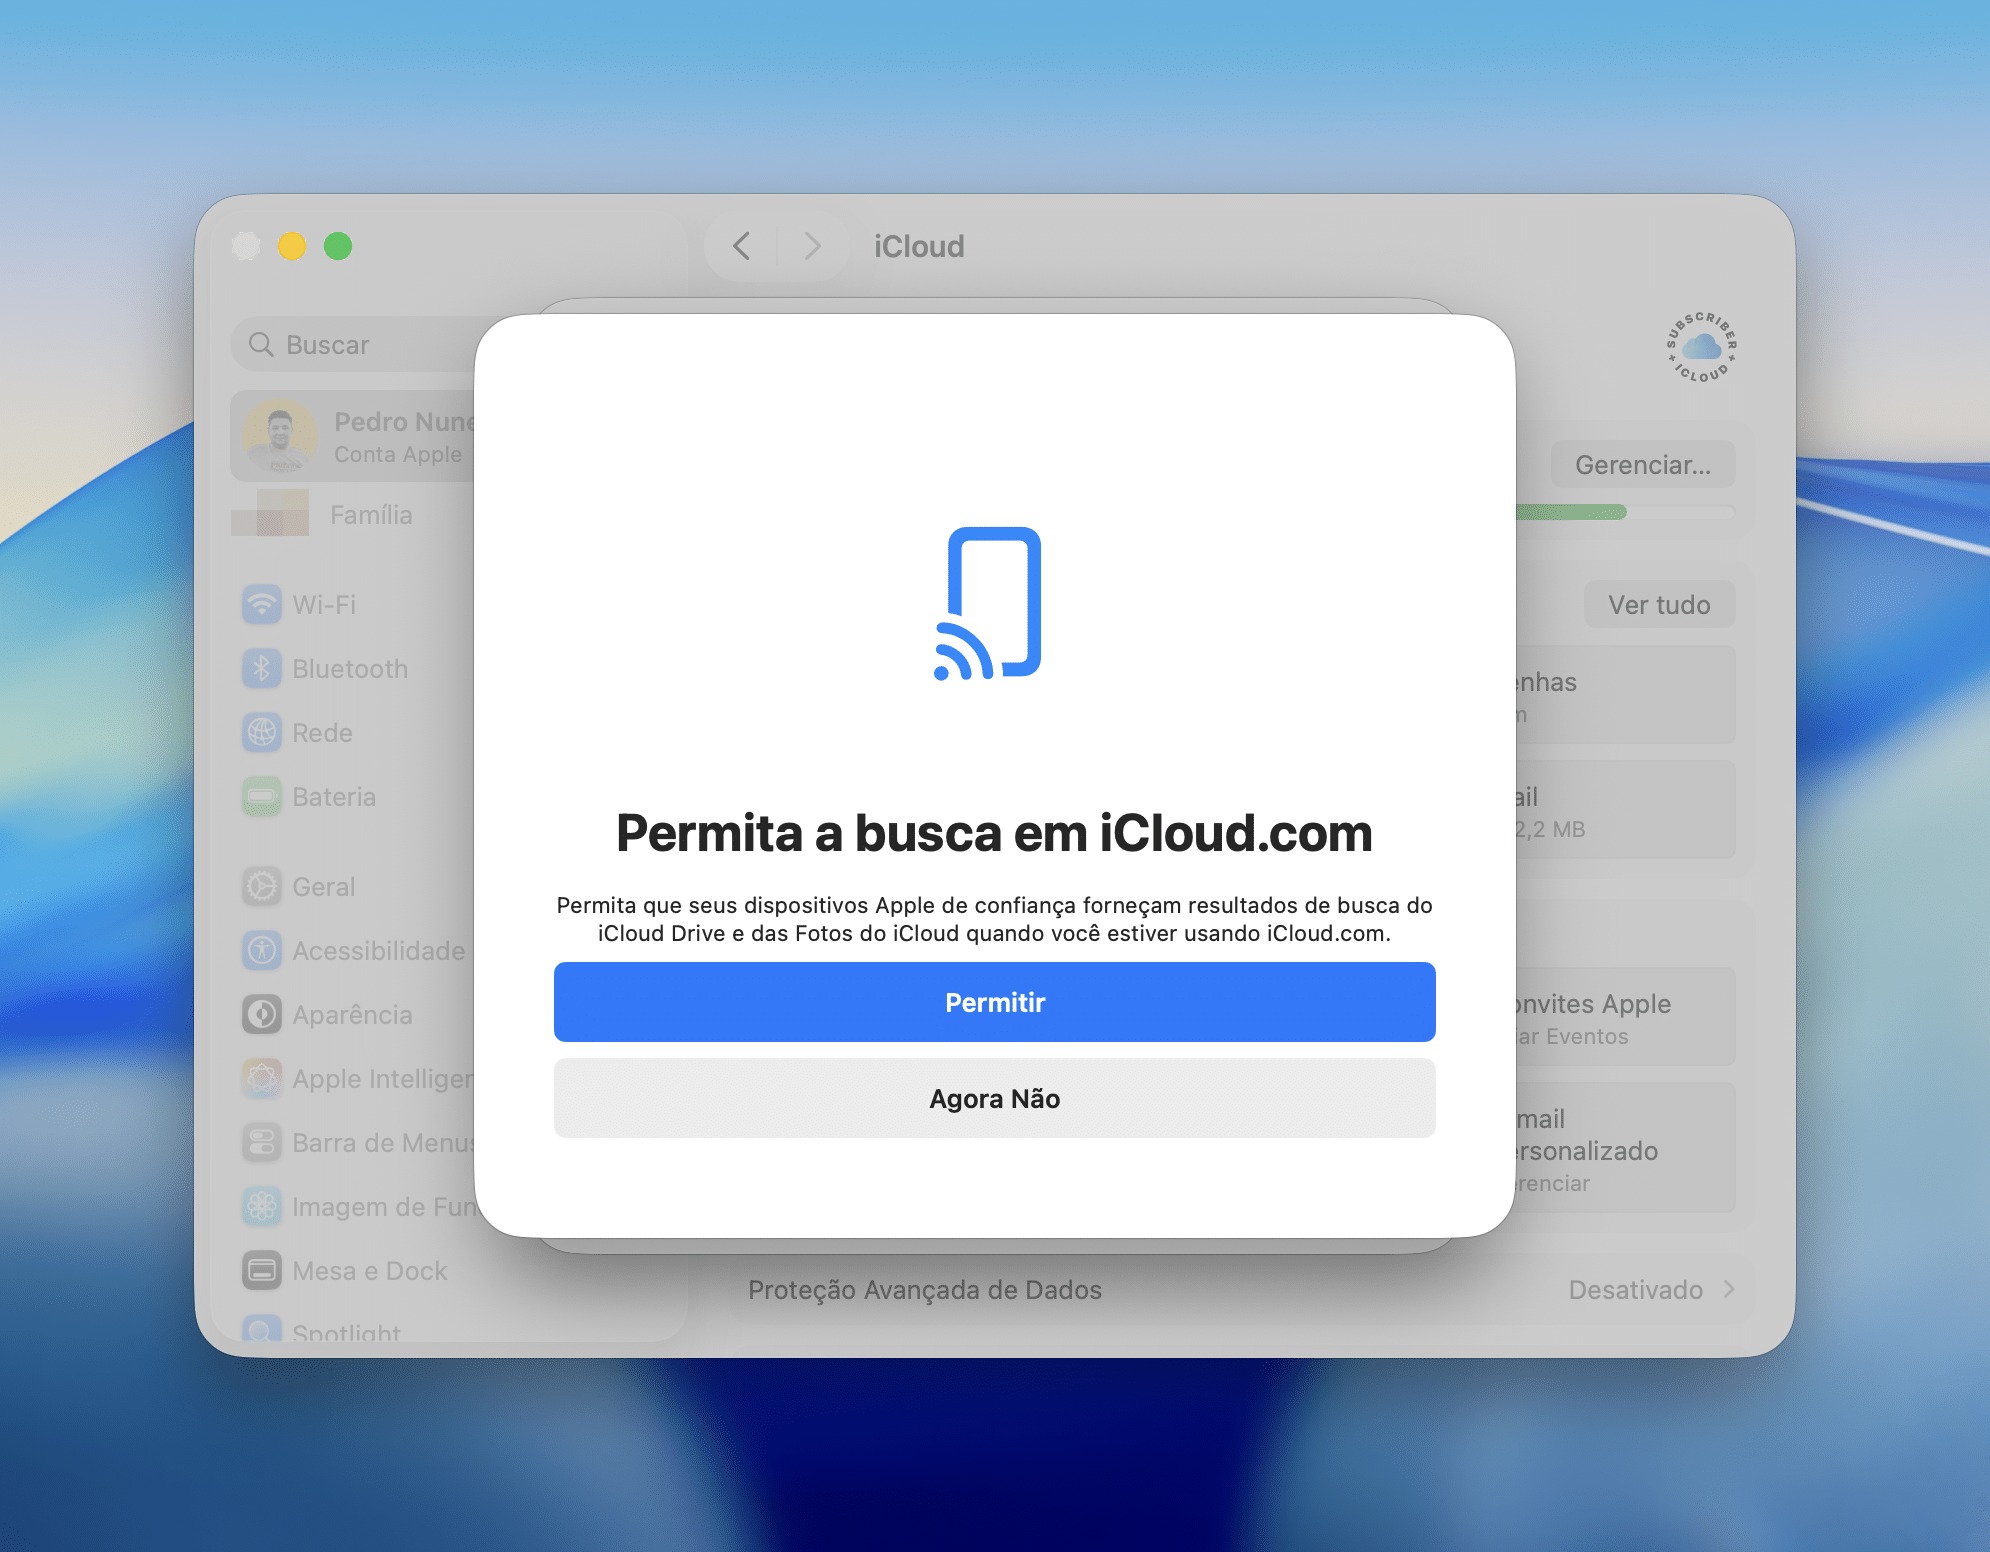Expand Proteção Avançada de Dados chevron

pyautogui.click(x=1729, y=1289)
